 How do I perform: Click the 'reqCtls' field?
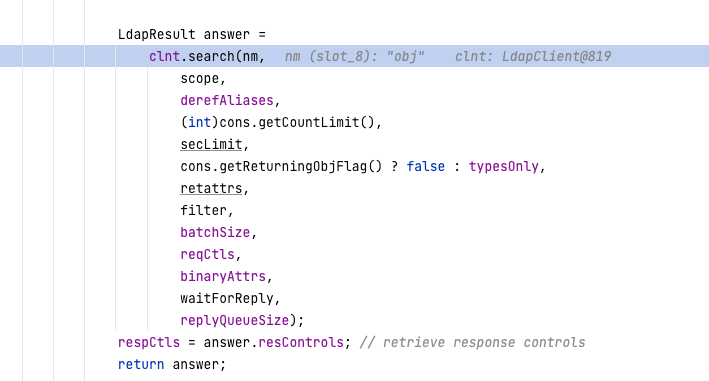coord(208,254)
